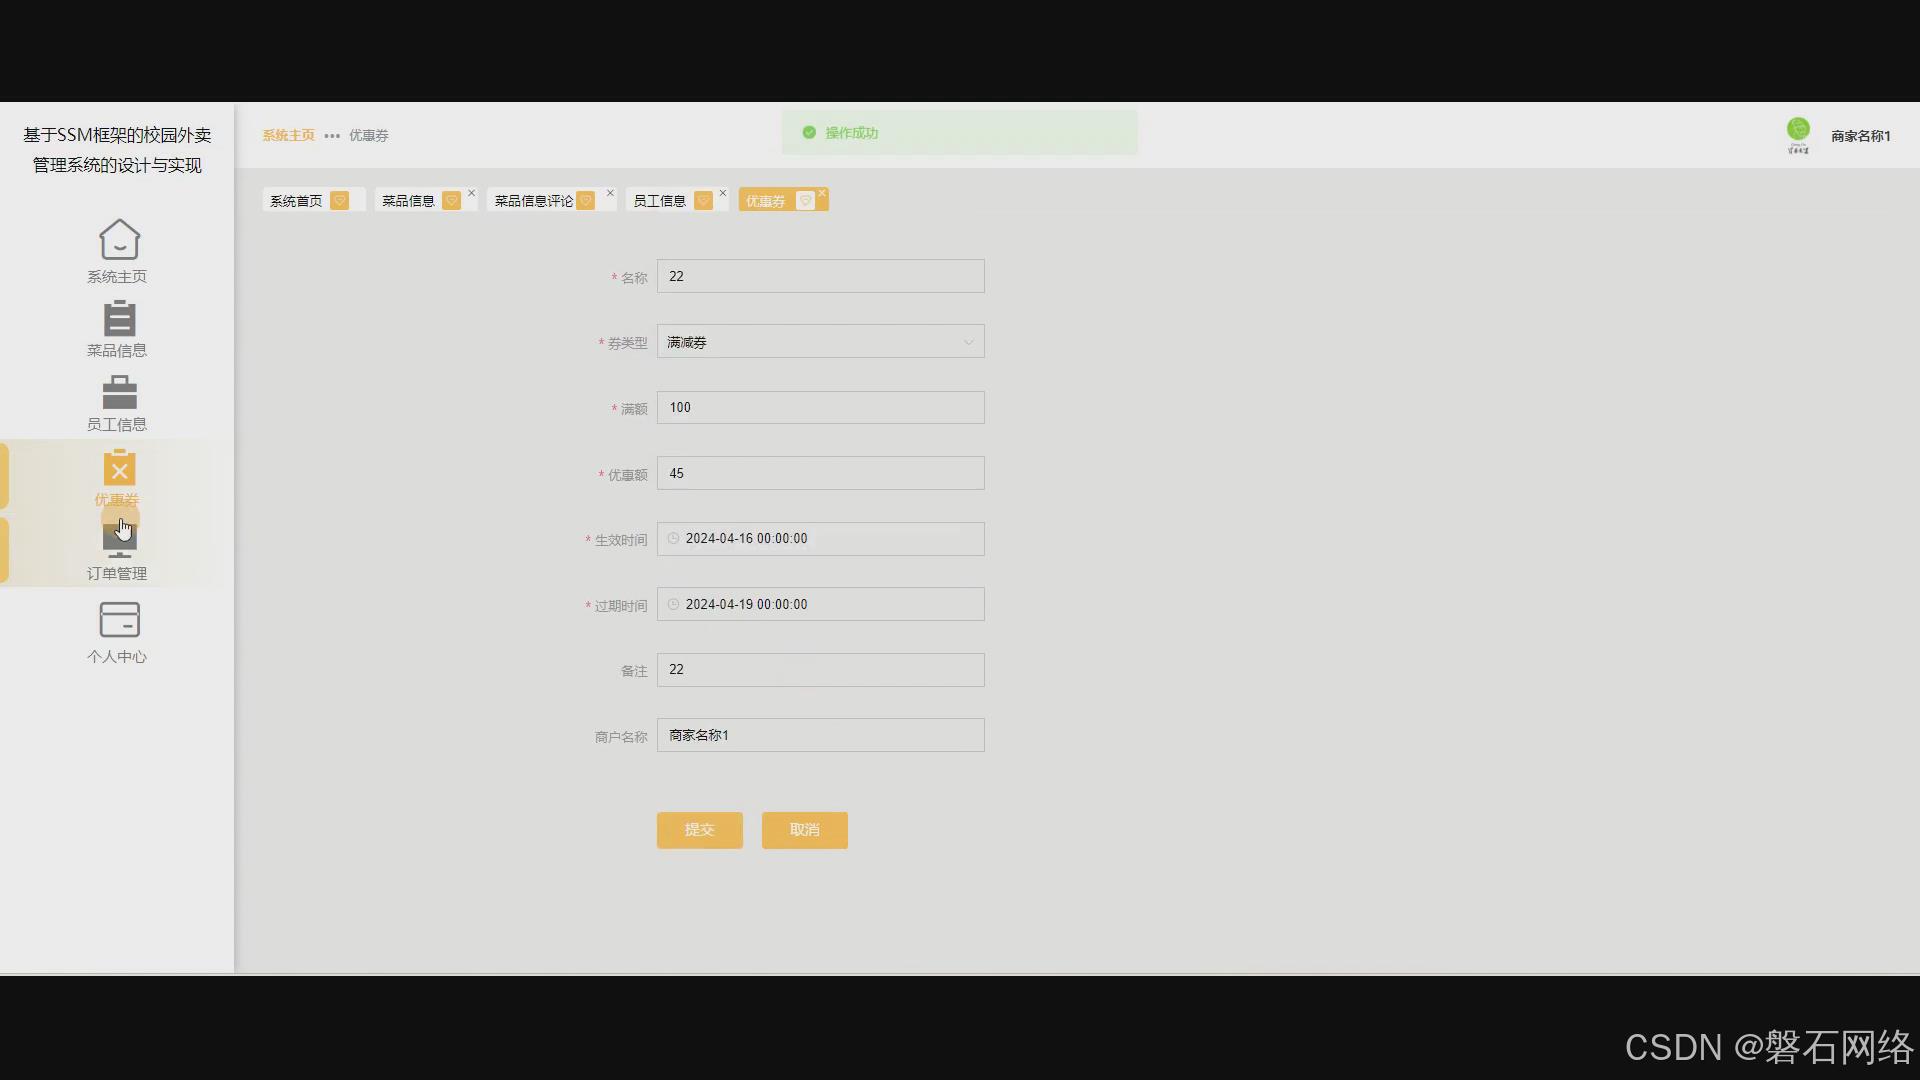Expand the 券类型 dropdown showing 满减券
Image resolution: width=1920 pixels, height=1080 pixels.
pos(820,342)
